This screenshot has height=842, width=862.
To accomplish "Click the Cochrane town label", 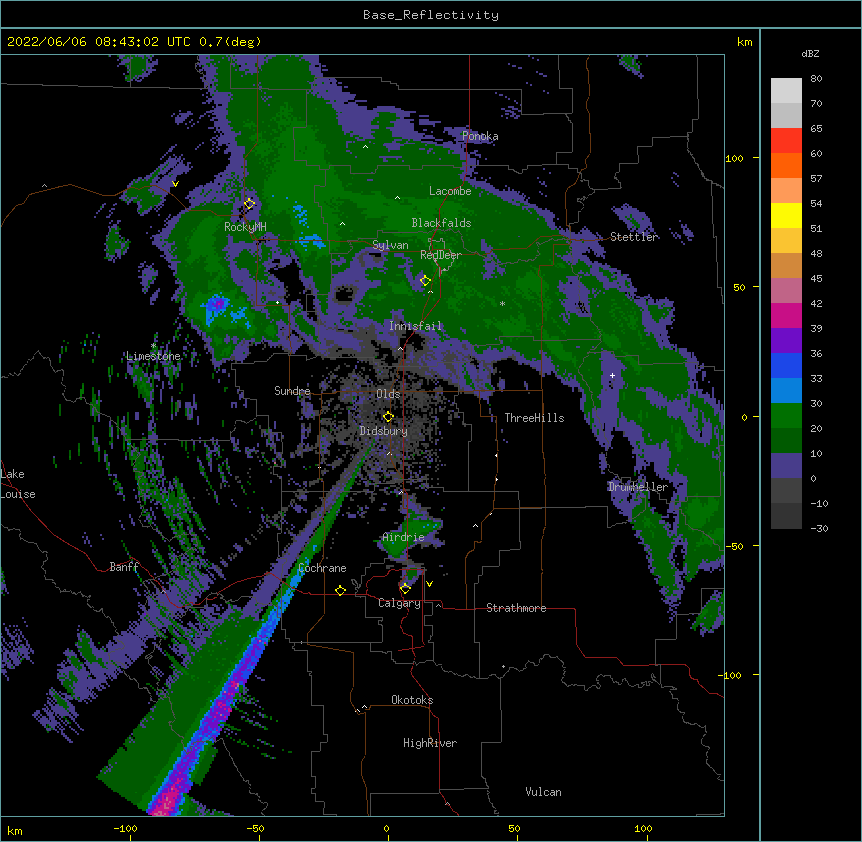I will [322, 568].
